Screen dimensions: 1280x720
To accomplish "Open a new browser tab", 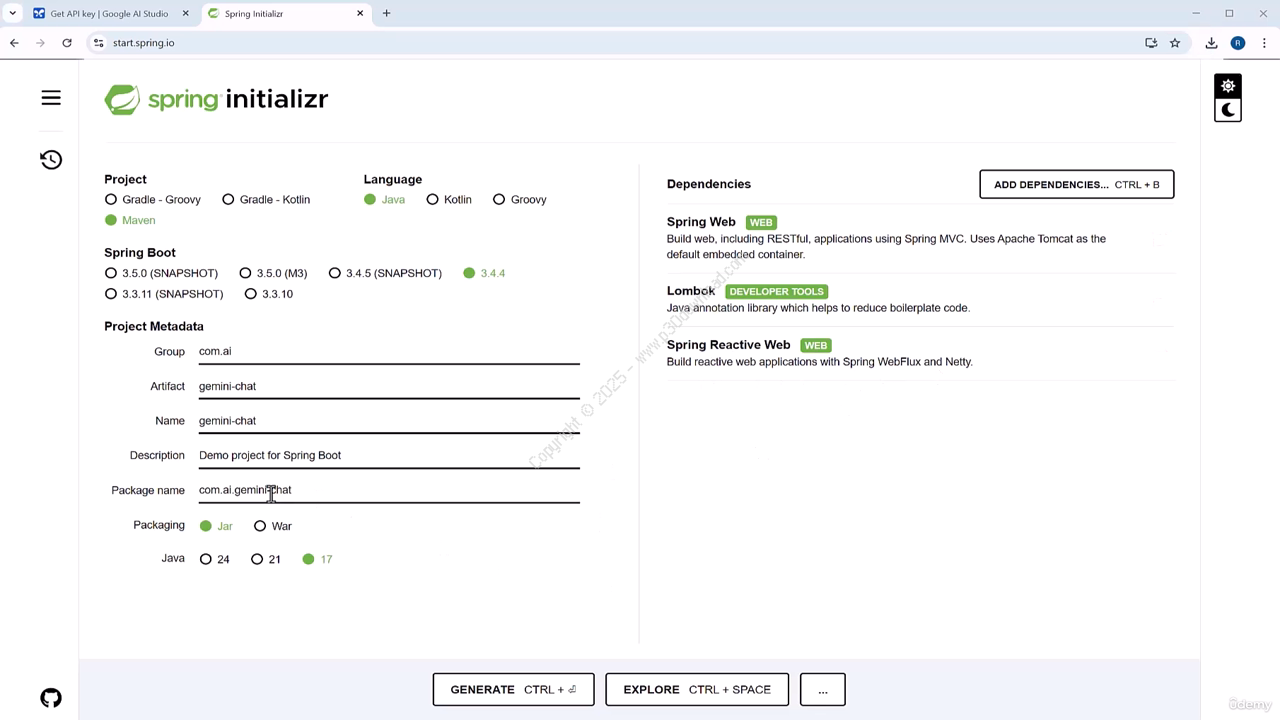I will (386, 14).
